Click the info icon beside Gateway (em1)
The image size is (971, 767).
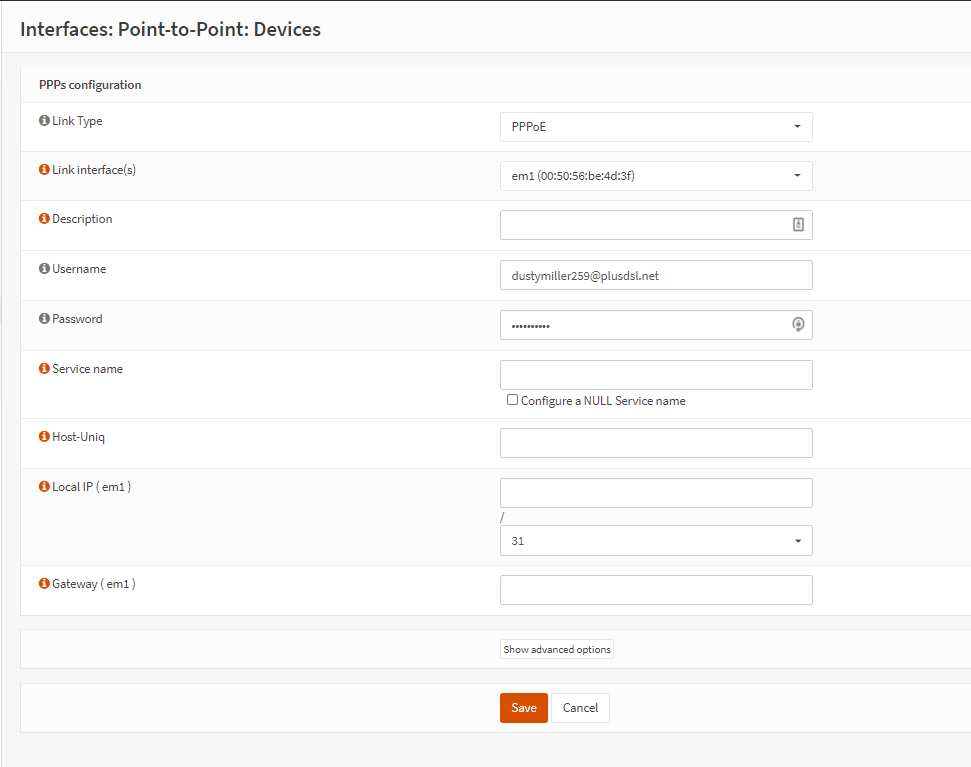pyautogui.click(x=44, y=583)
